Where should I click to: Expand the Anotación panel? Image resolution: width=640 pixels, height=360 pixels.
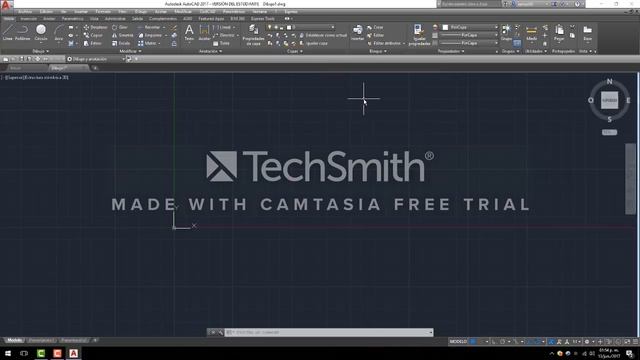[210, 51]
